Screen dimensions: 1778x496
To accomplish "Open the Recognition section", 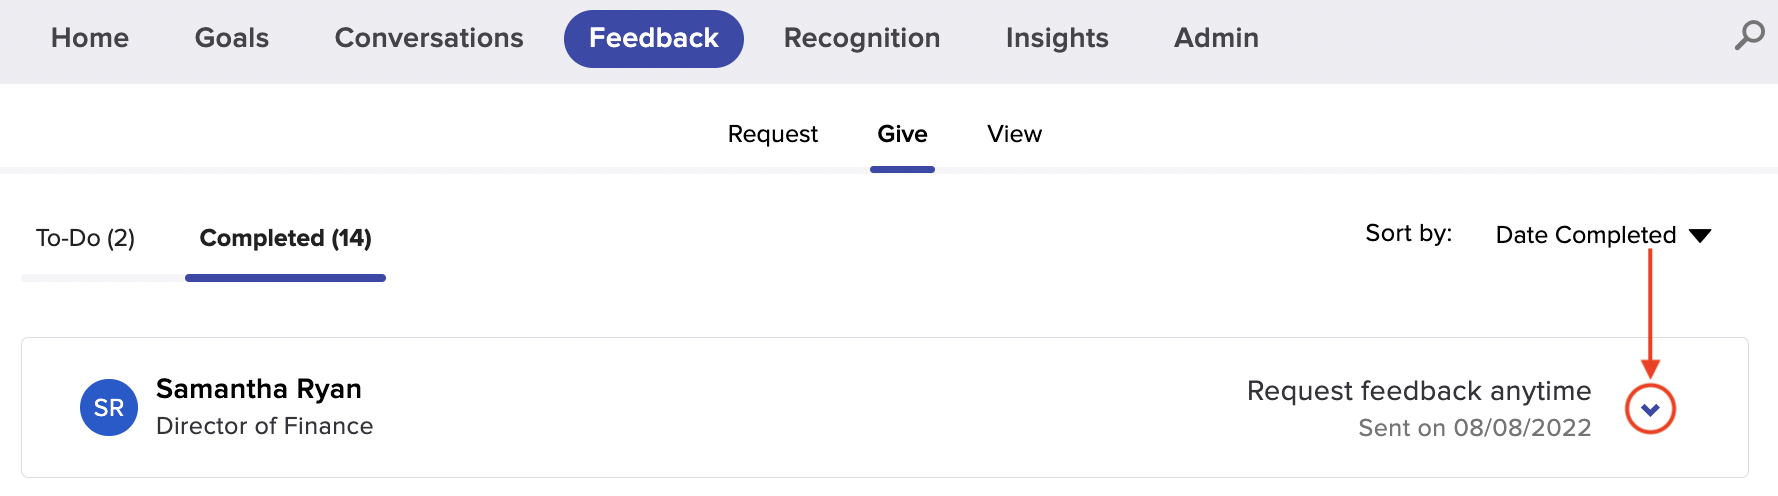I will click(862, 38).
